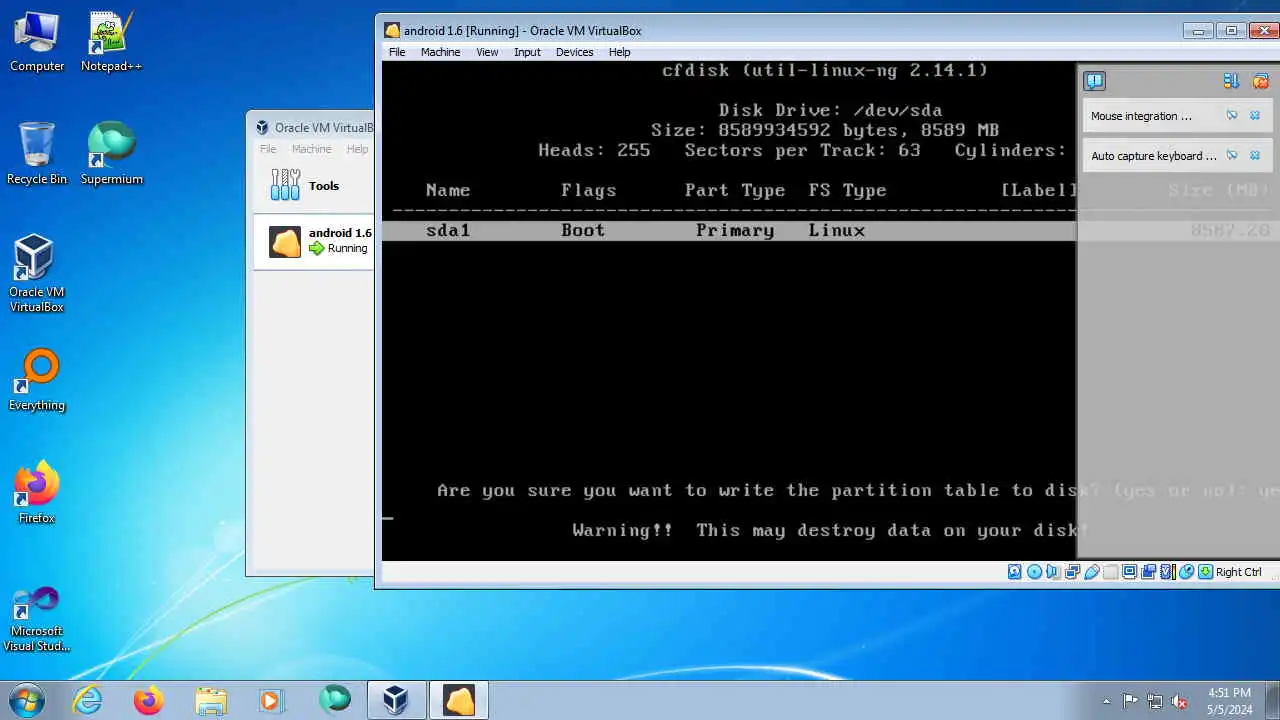The image size is (1280, 720).
Task: Open the taskbar clock showing 4:51 PM
Action: pos(1229,700)
